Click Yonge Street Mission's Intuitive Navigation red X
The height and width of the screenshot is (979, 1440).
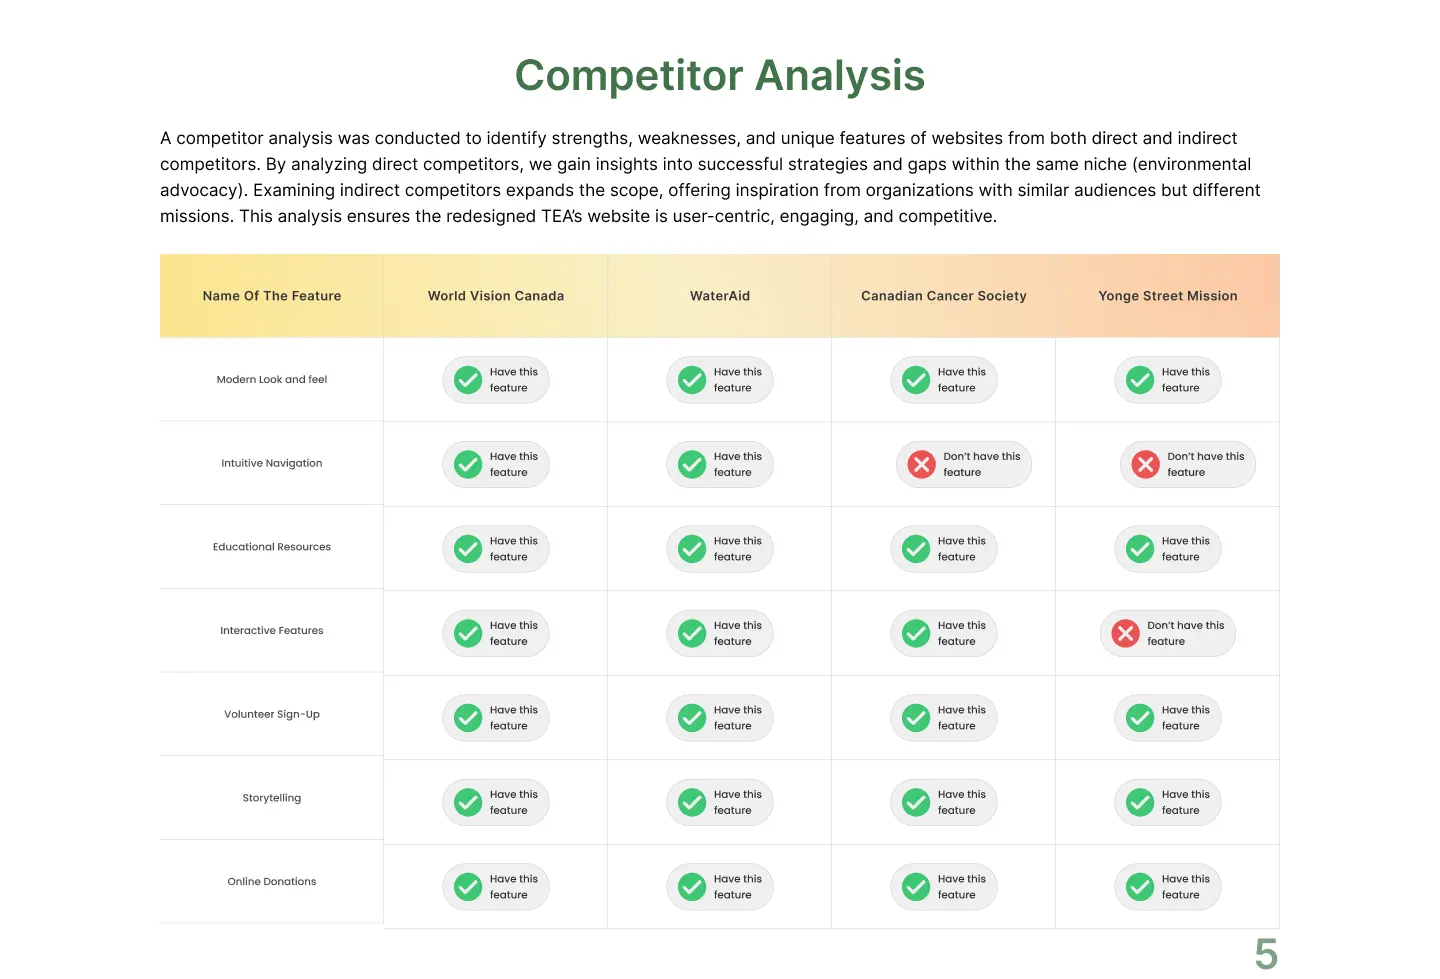(1145, 464)
